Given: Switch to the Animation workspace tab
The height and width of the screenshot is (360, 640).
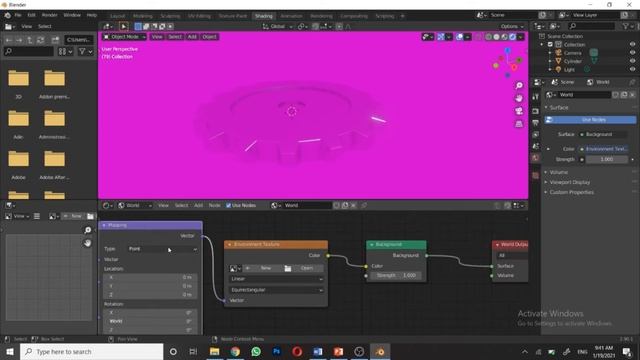Looking at the screenshot, I should click(291, 16).
